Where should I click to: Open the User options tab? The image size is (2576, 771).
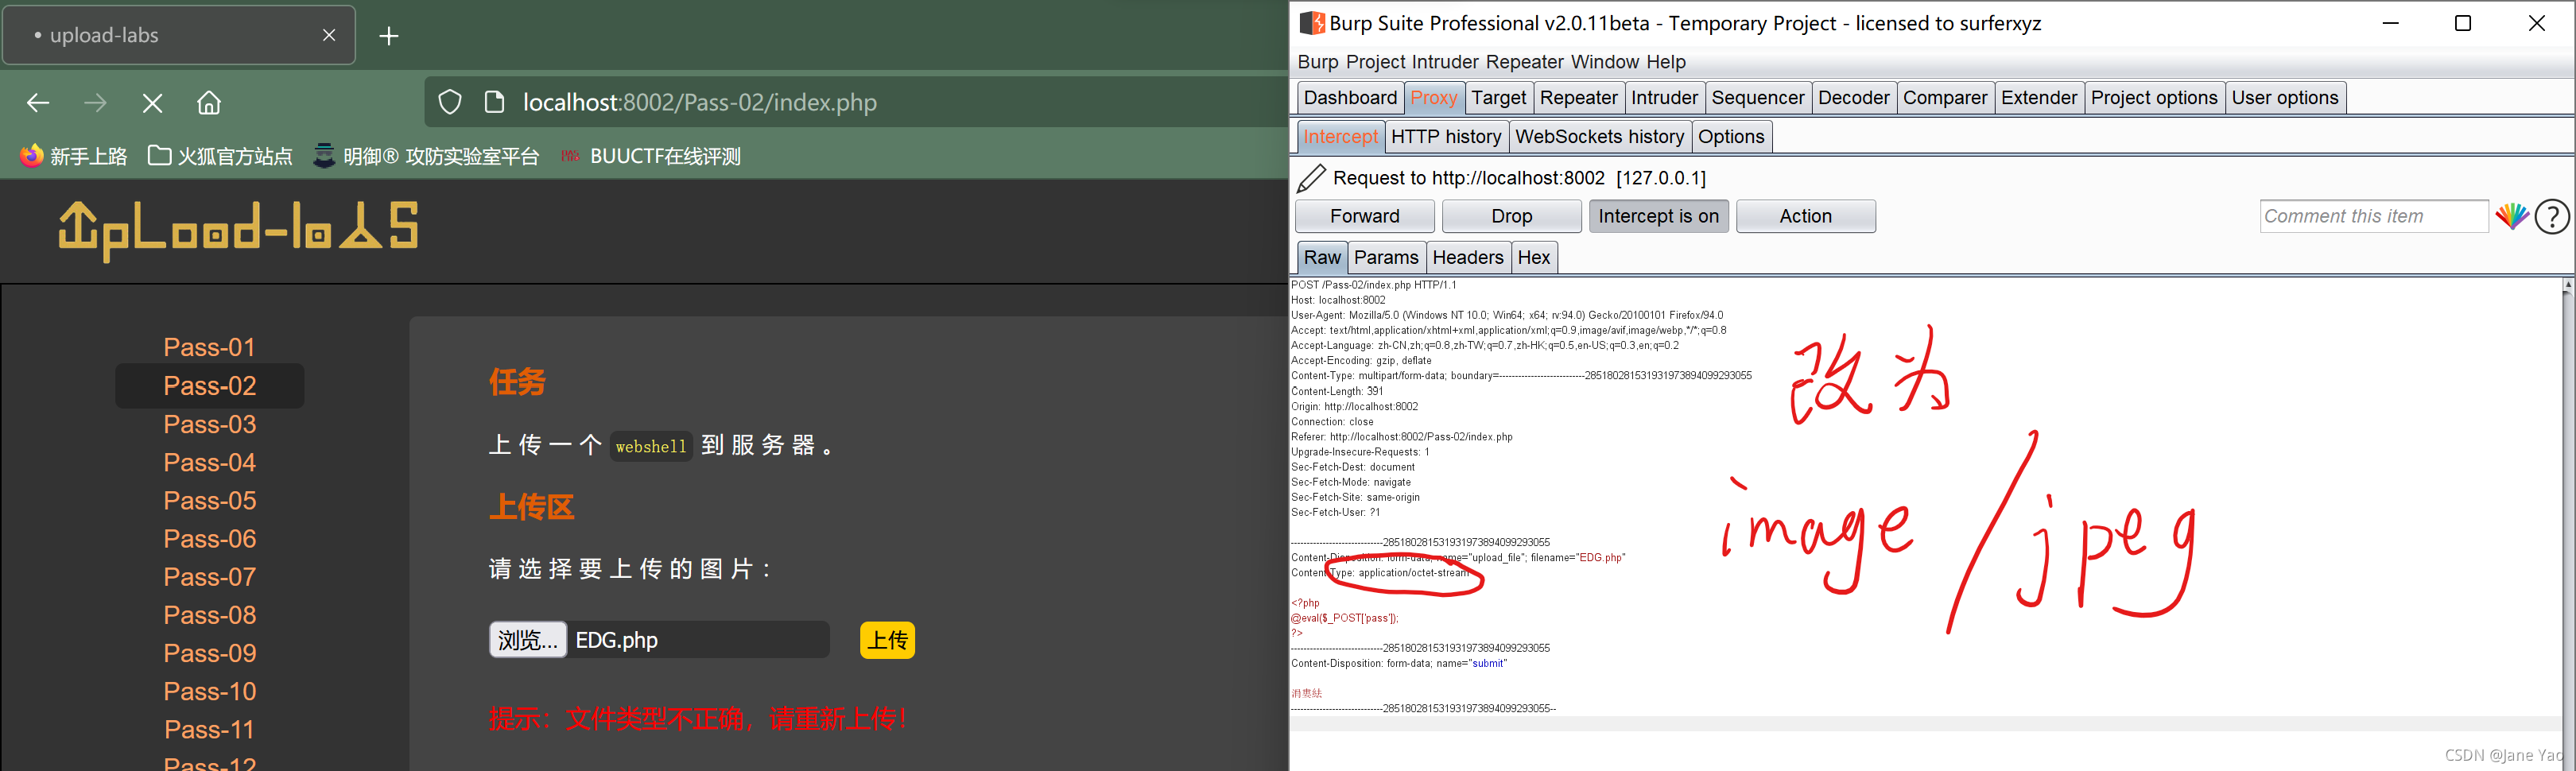click(2284, 98)
